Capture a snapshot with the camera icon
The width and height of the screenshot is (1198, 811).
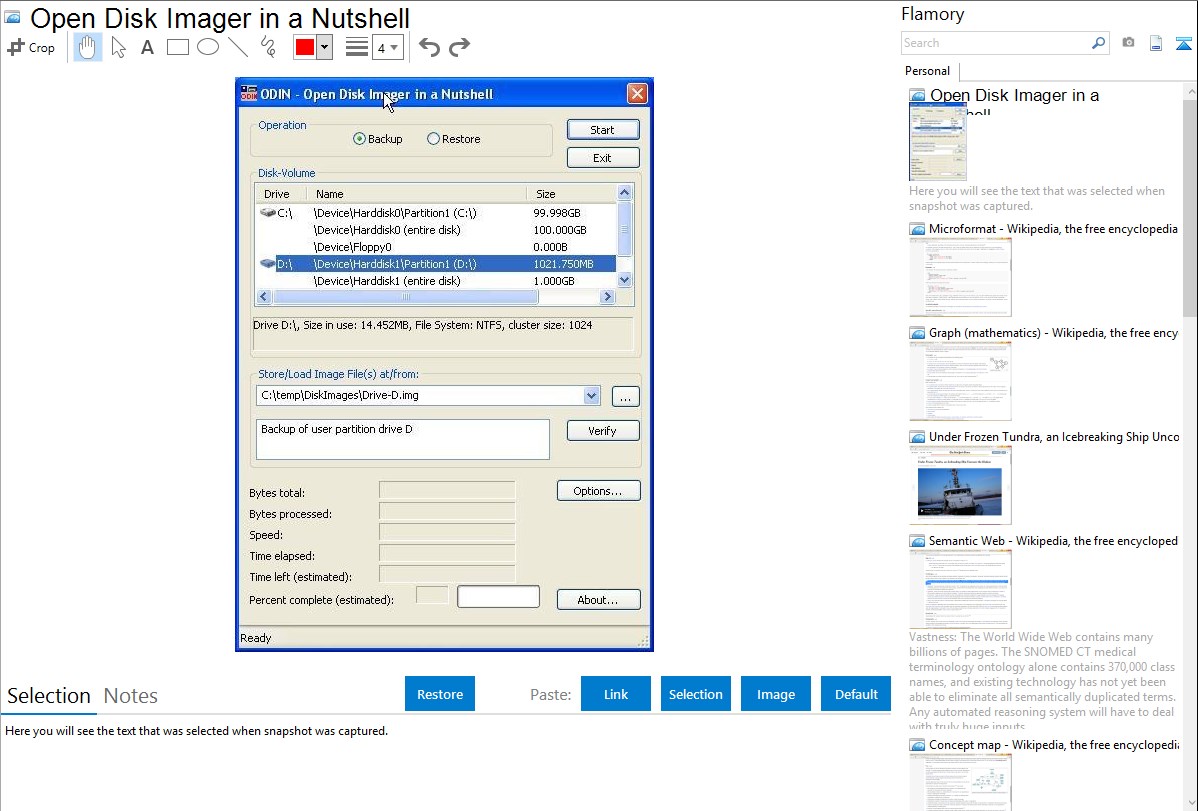1128,43
